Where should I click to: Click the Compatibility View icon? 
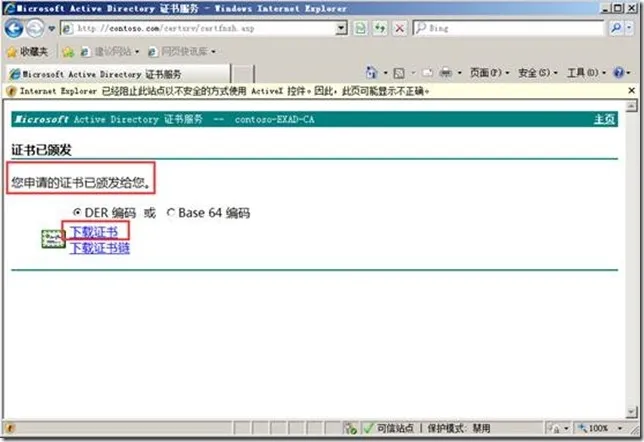click(x=361, y=28)
